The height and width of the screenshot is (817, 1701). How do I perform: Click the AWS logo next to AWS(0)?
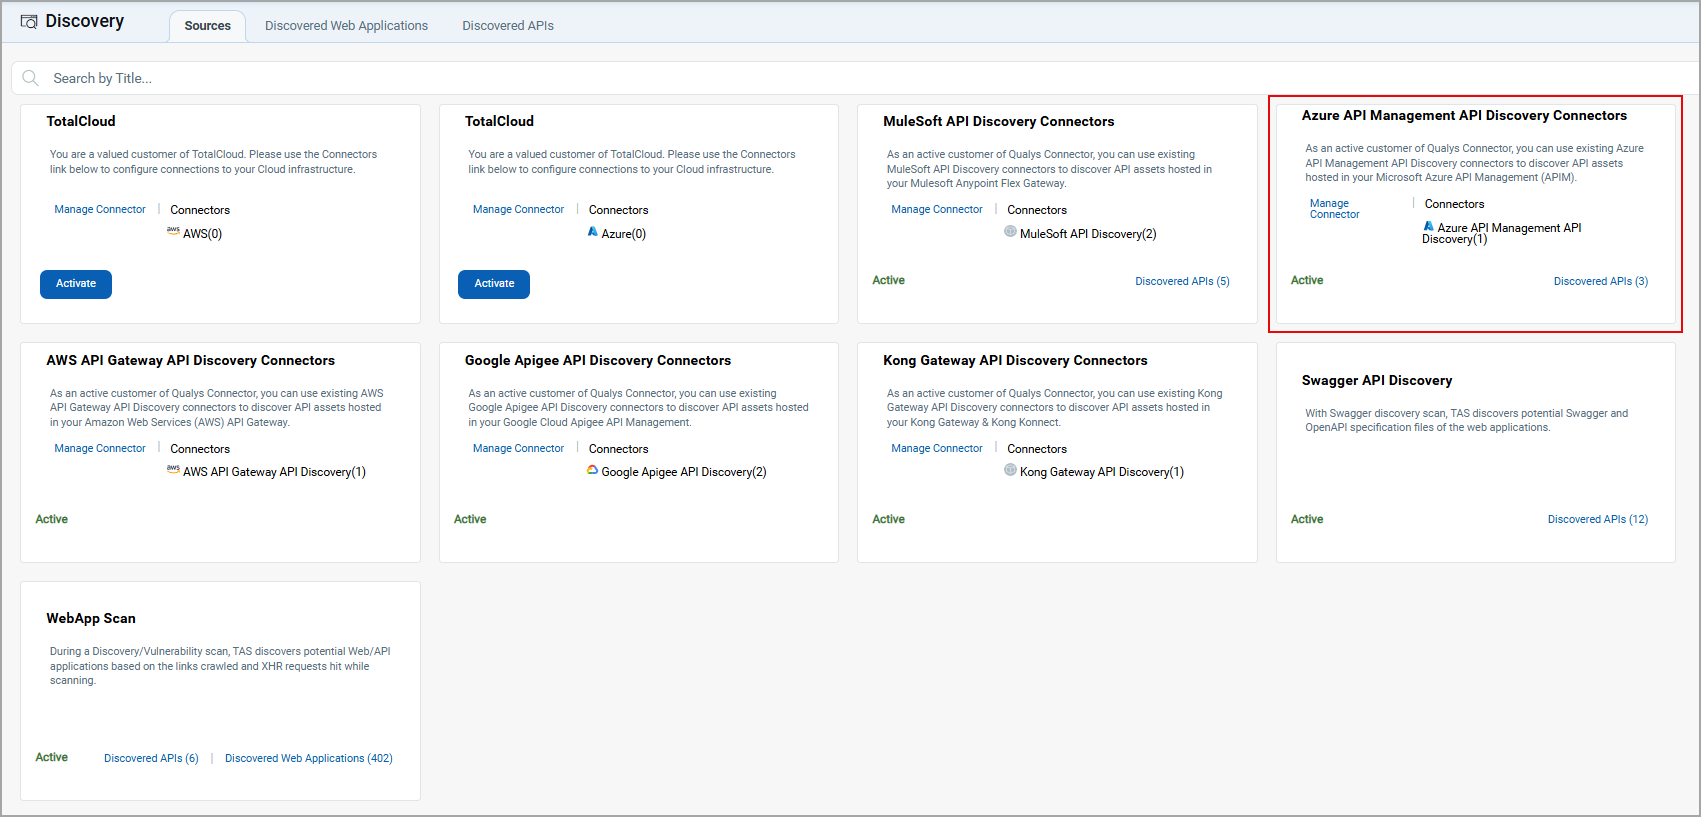173,231
